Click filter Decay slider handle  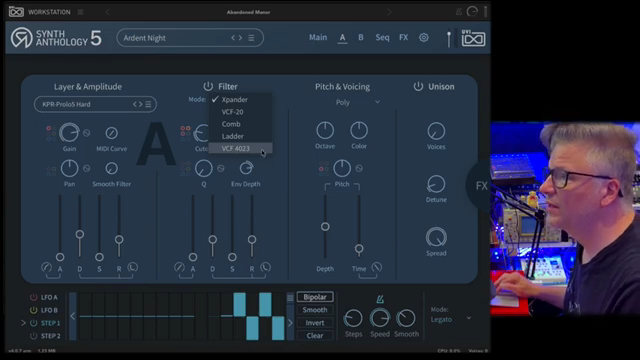213,240
